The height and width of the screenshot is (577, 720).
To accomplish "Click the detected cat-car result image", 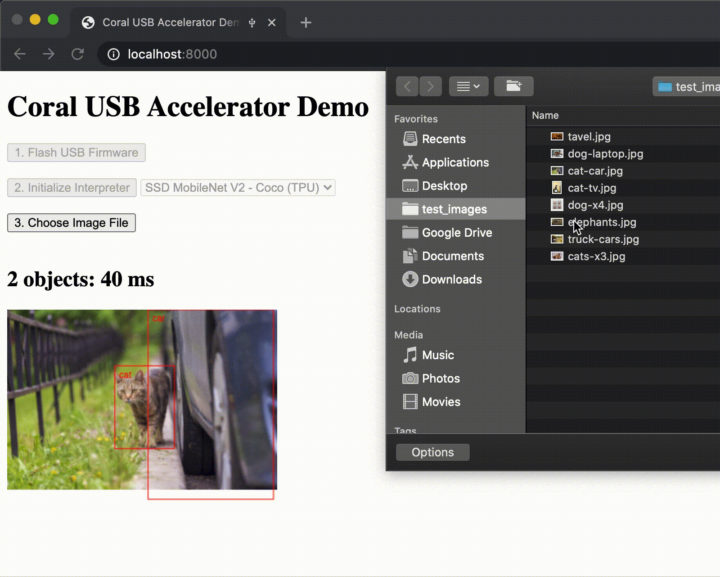I will (x=142, y=399).
